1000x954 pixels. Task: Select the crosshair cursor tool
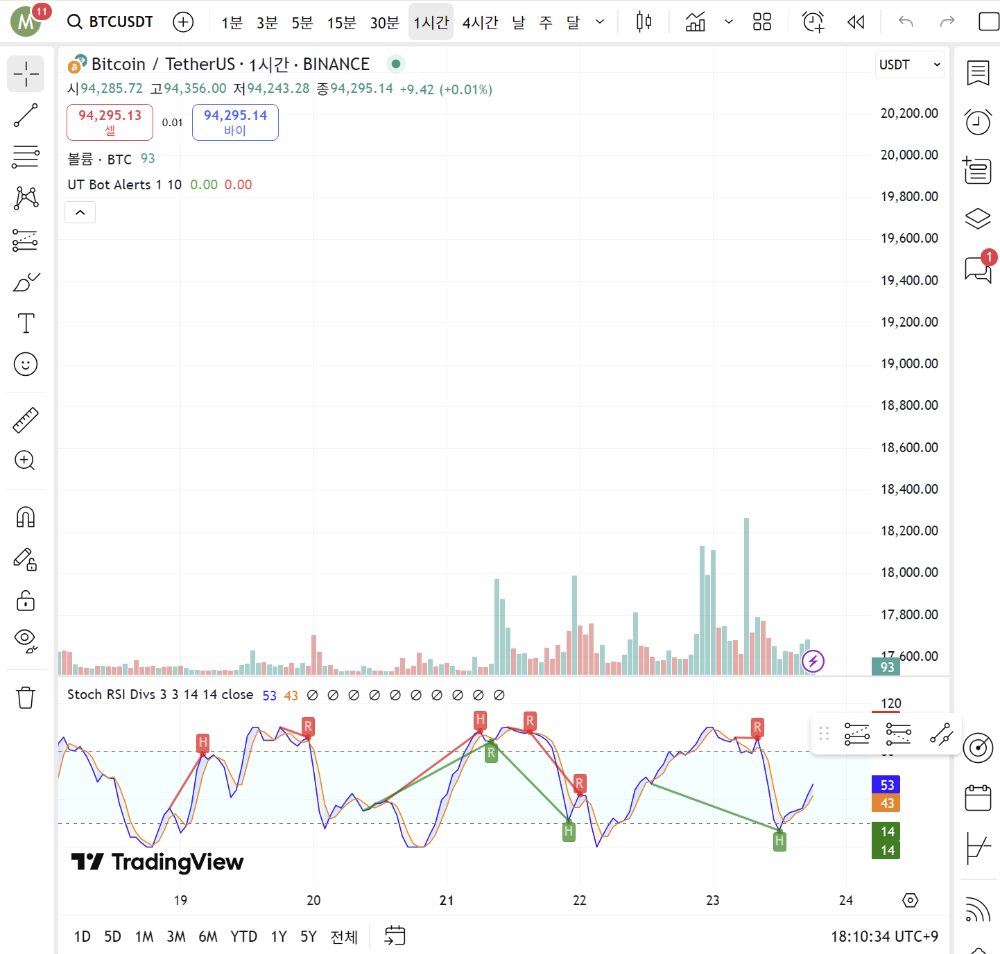tap(26, 74)
